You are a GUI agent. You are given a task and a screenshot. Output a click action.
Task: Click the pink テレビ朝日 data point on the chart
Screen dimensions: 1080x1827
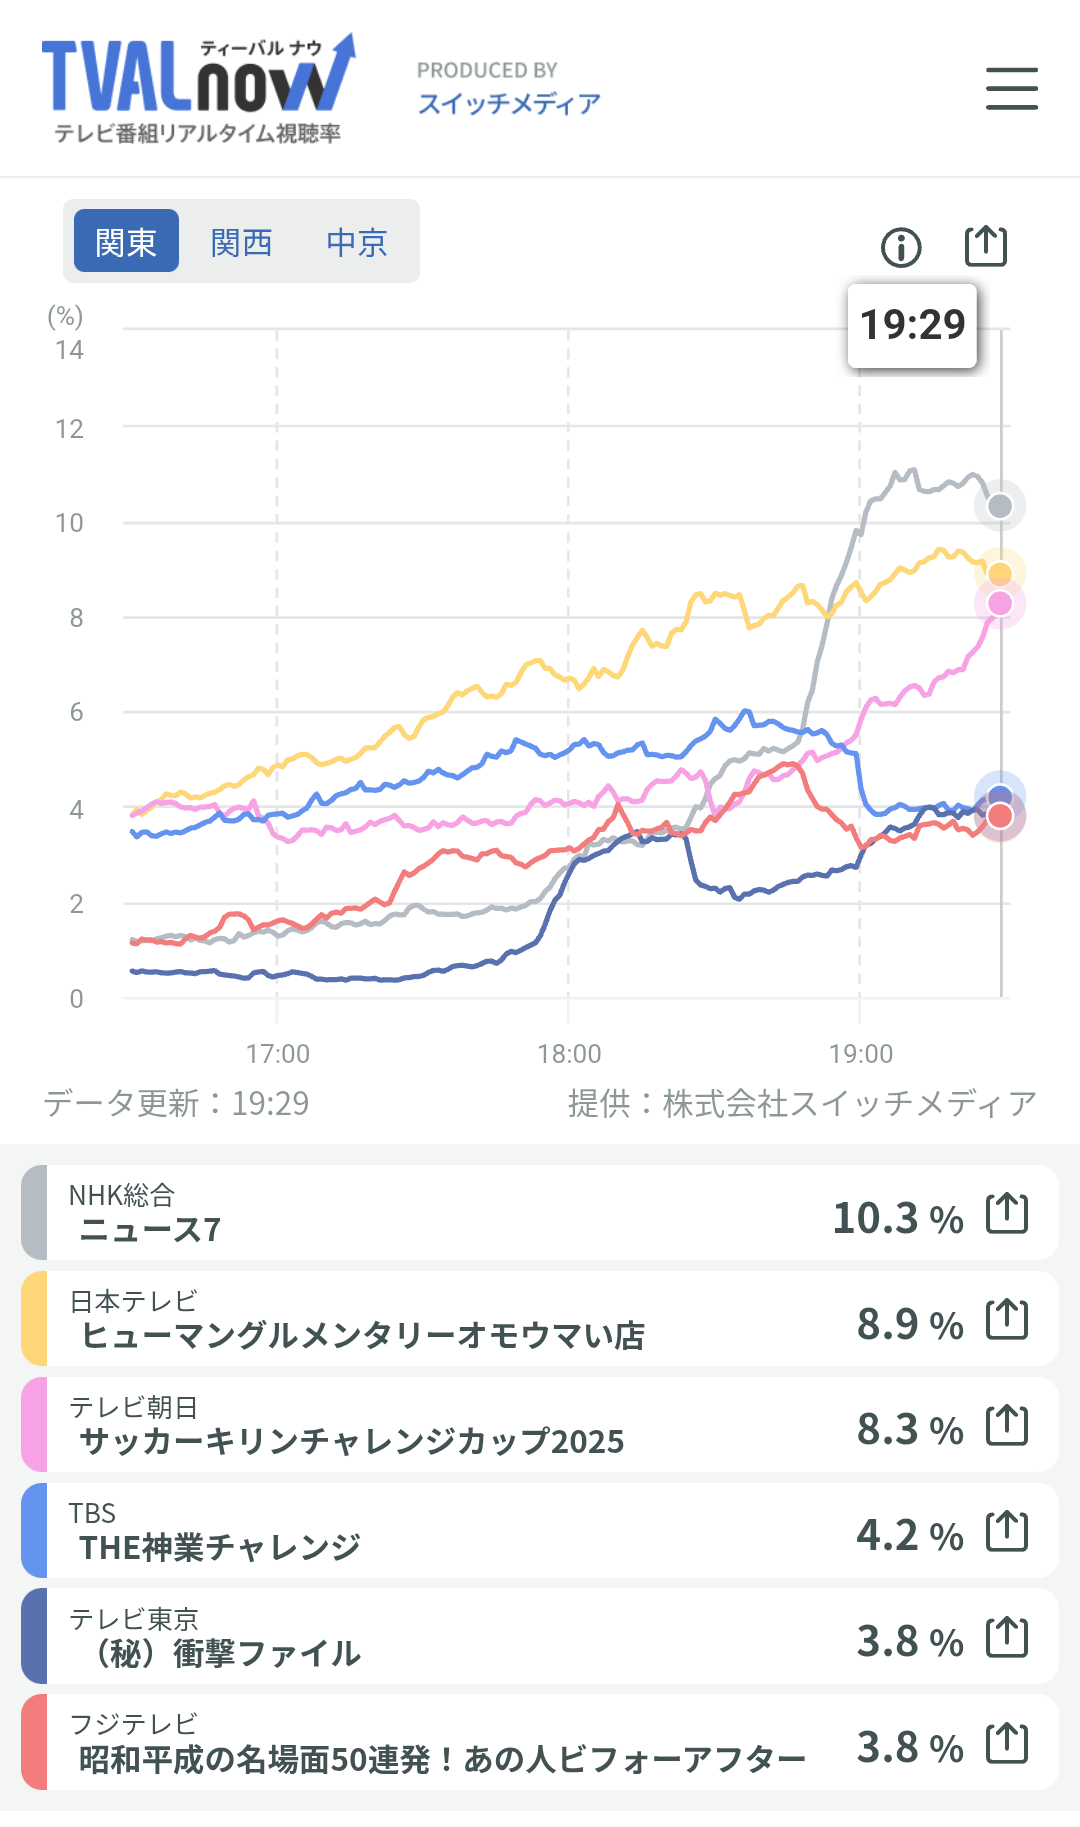point(1000,604)
